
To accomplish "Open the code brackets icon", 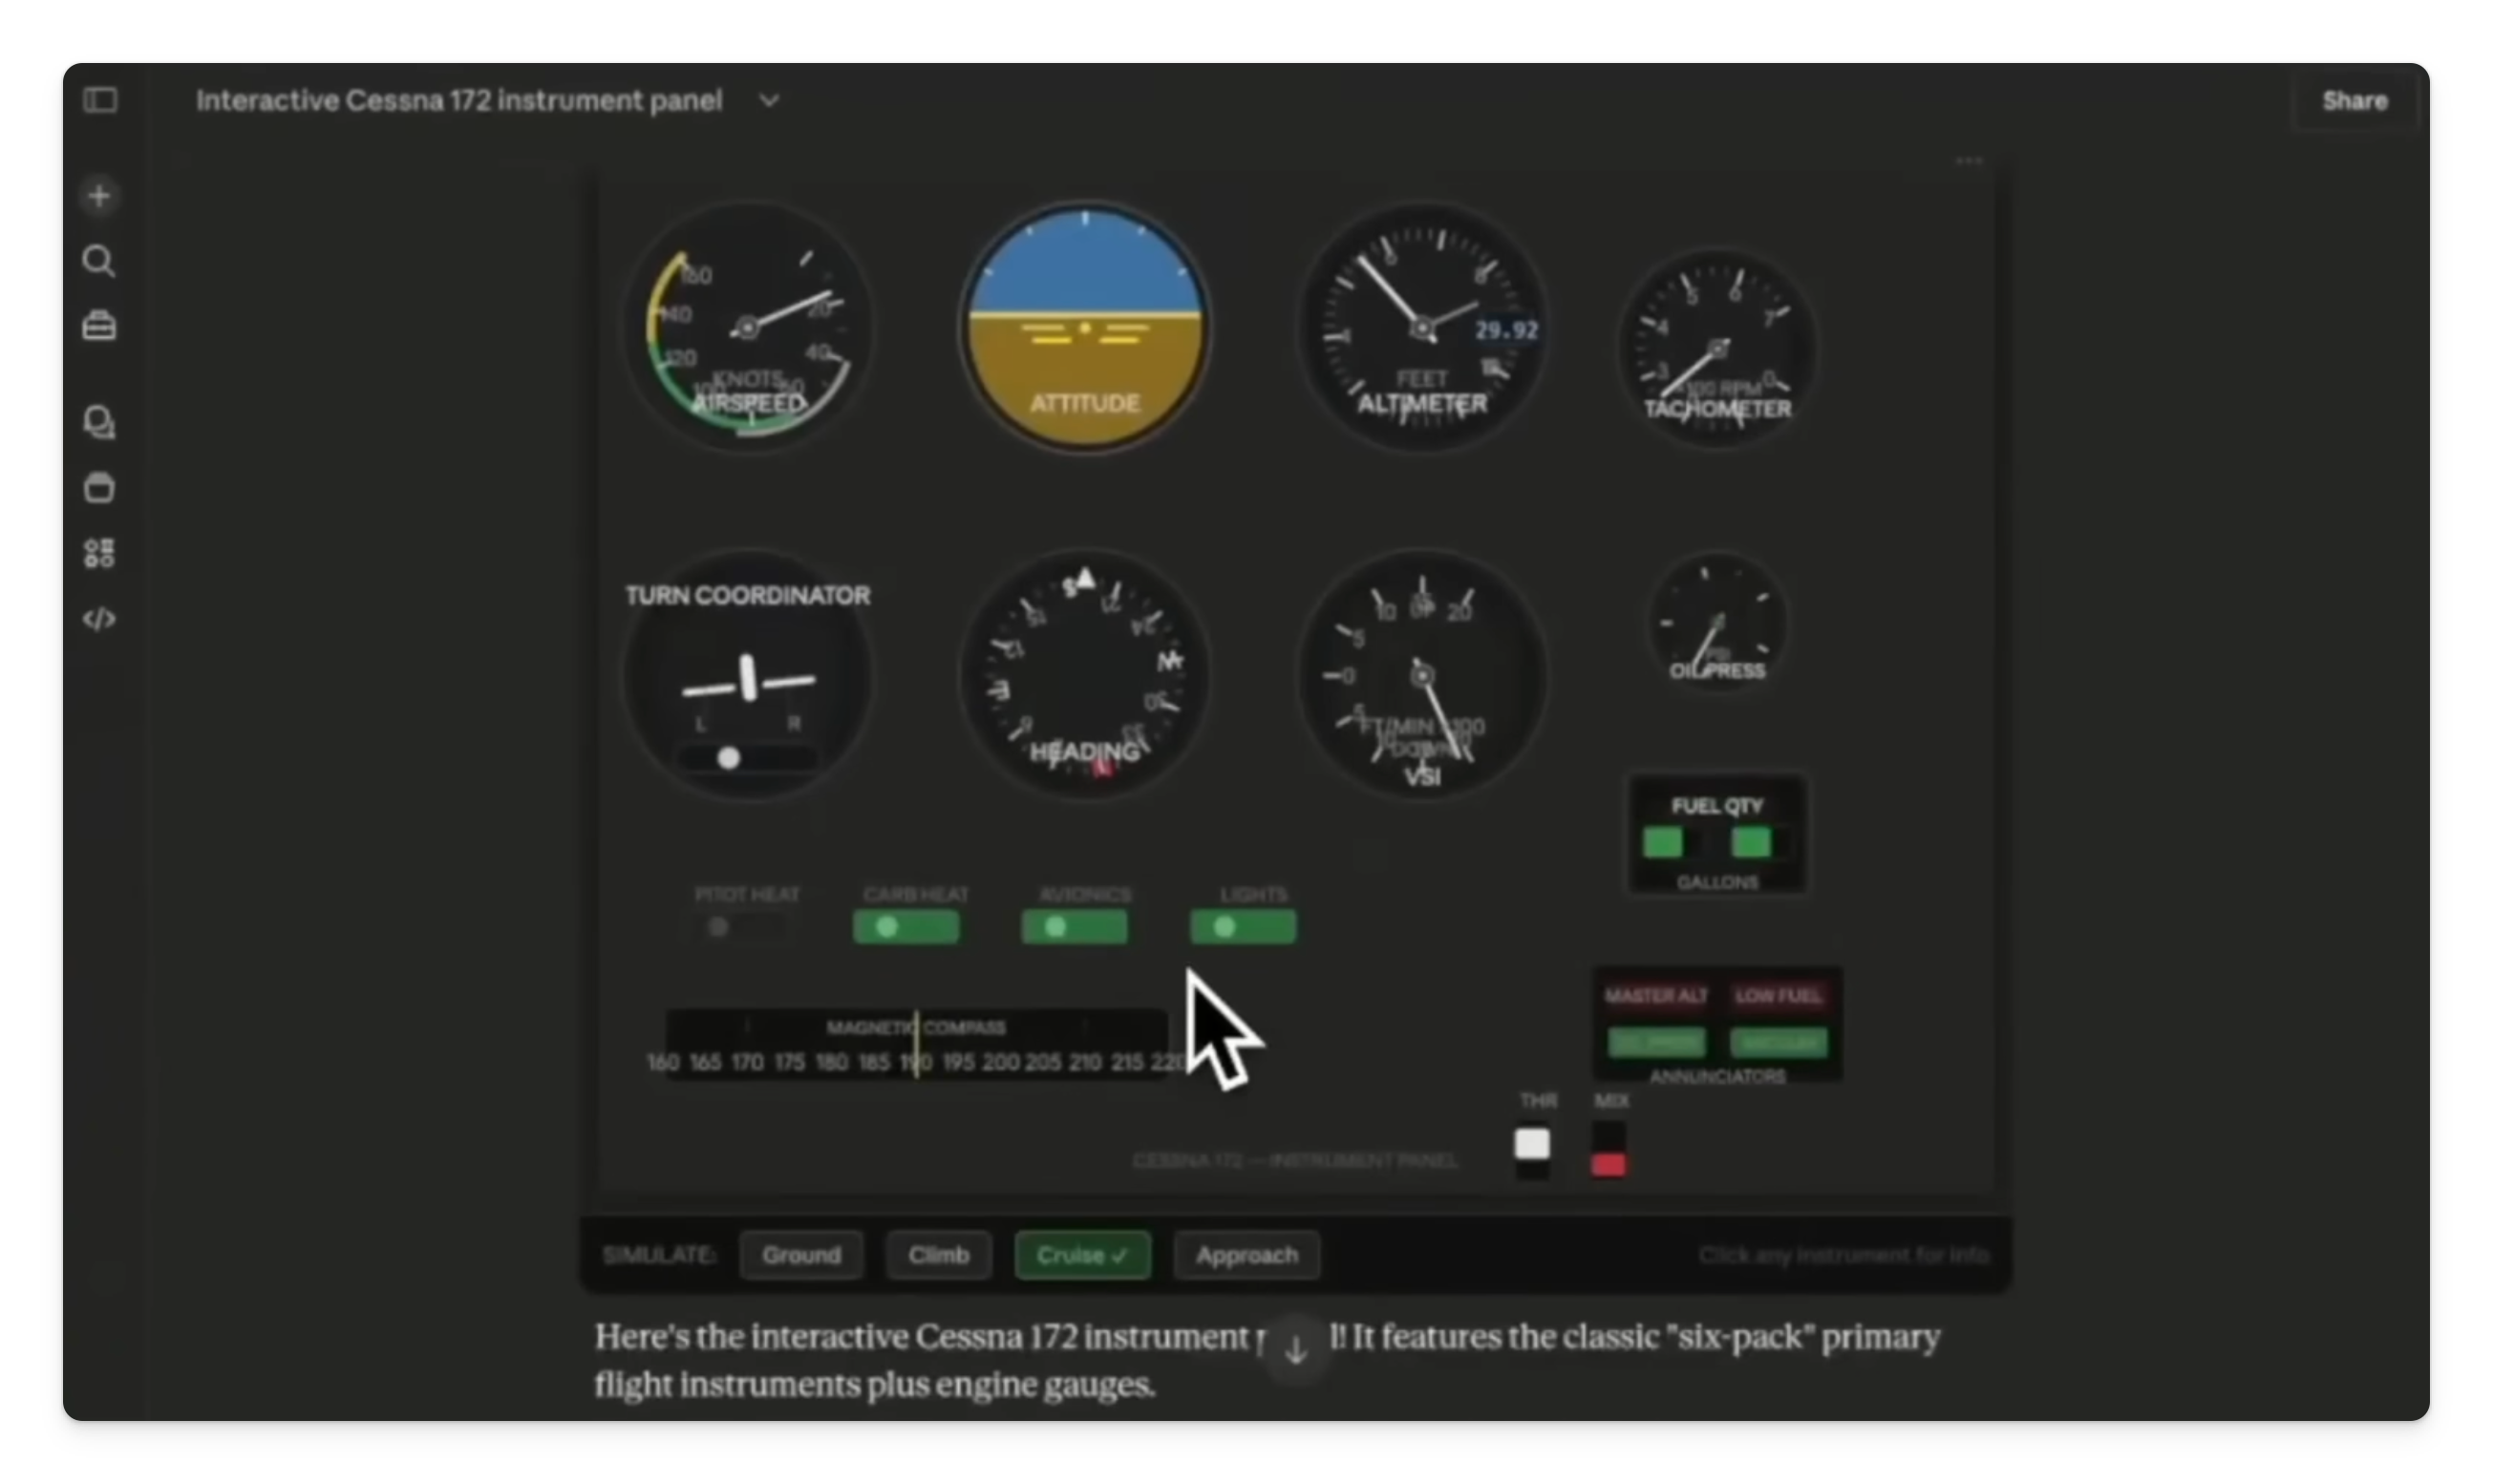I will [99, 619].
